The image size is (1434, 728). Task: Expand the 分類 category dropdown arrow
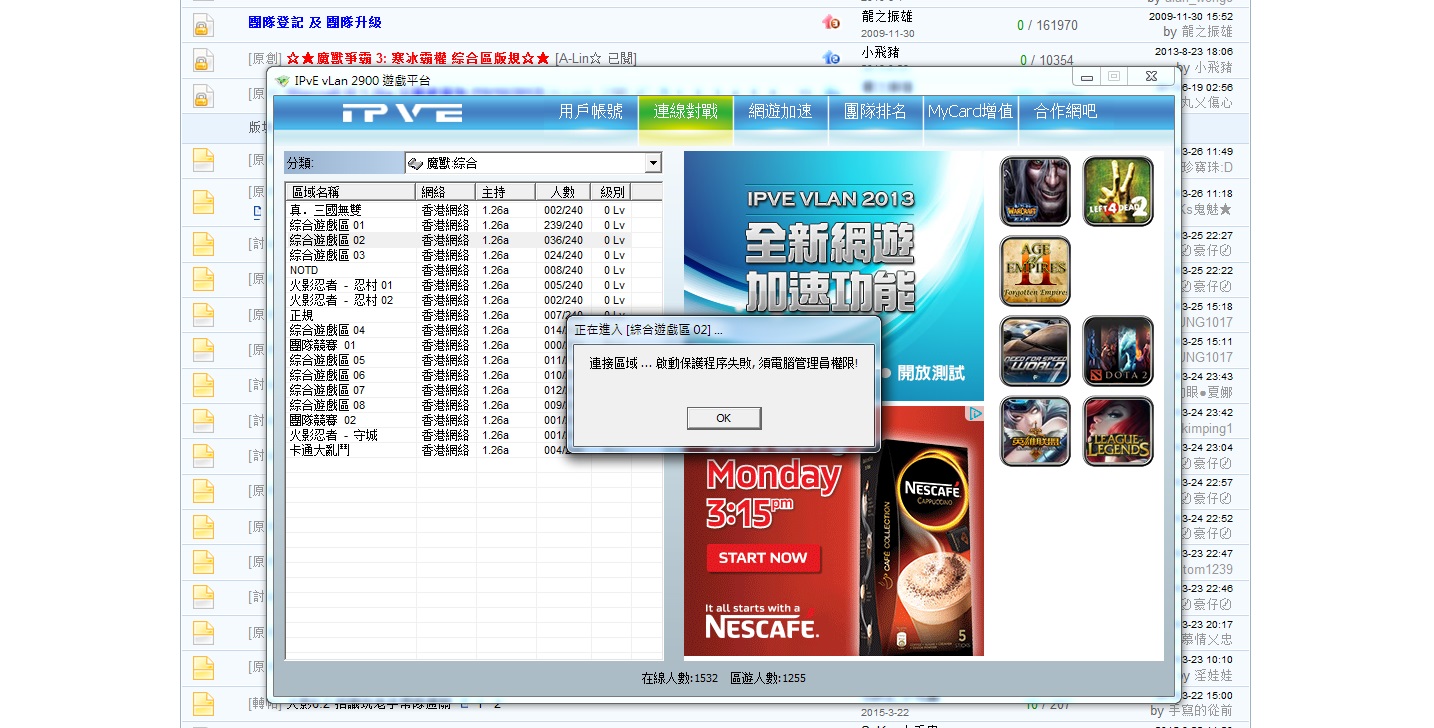(x=653, y=163)
